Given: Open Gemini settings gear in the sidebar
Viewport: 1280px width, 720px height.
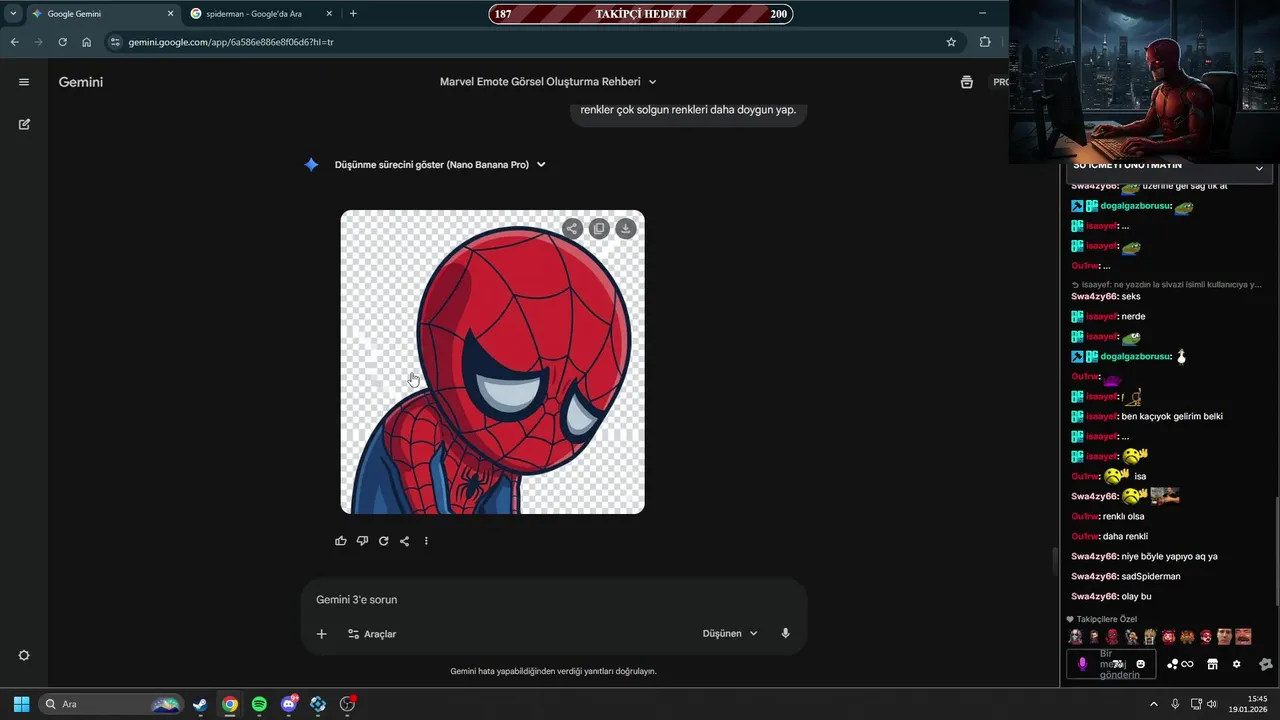Looking at the screenshot, I should [24, 655].
